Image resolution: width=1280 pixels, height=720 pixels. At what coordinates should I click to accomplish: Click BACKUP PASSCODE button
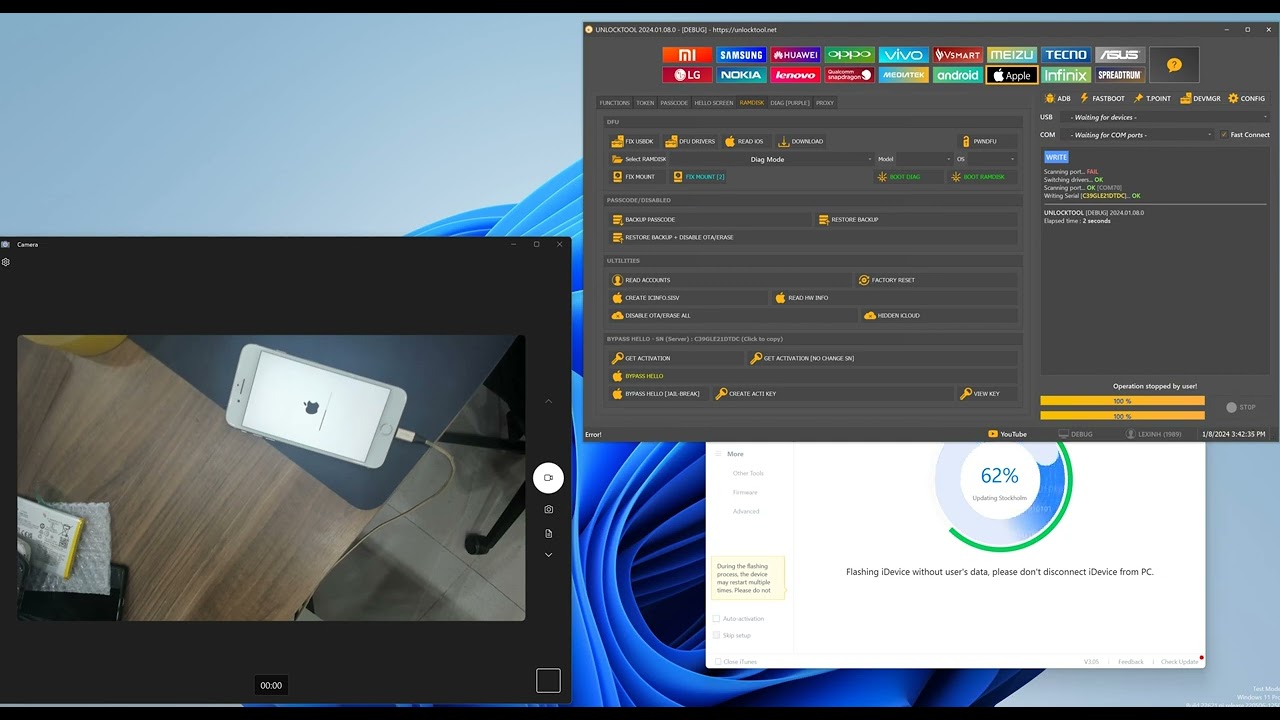711,219
